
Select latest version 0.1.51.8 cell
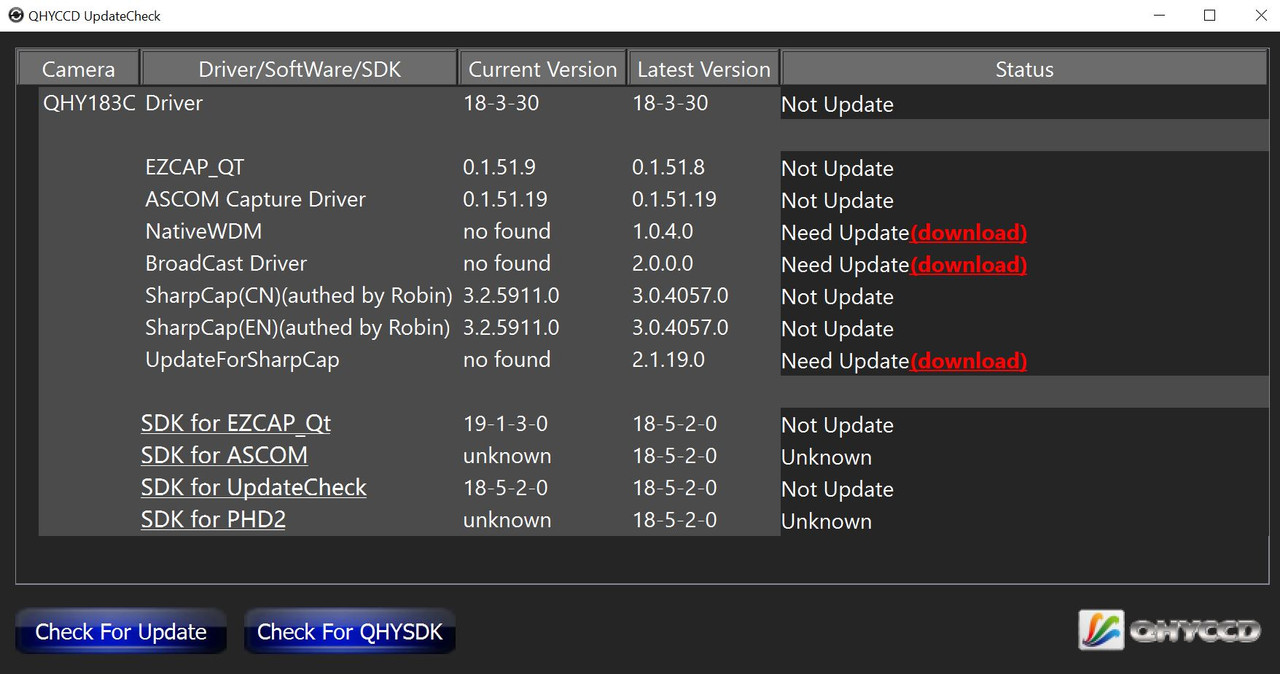click(x=668, y=167)
